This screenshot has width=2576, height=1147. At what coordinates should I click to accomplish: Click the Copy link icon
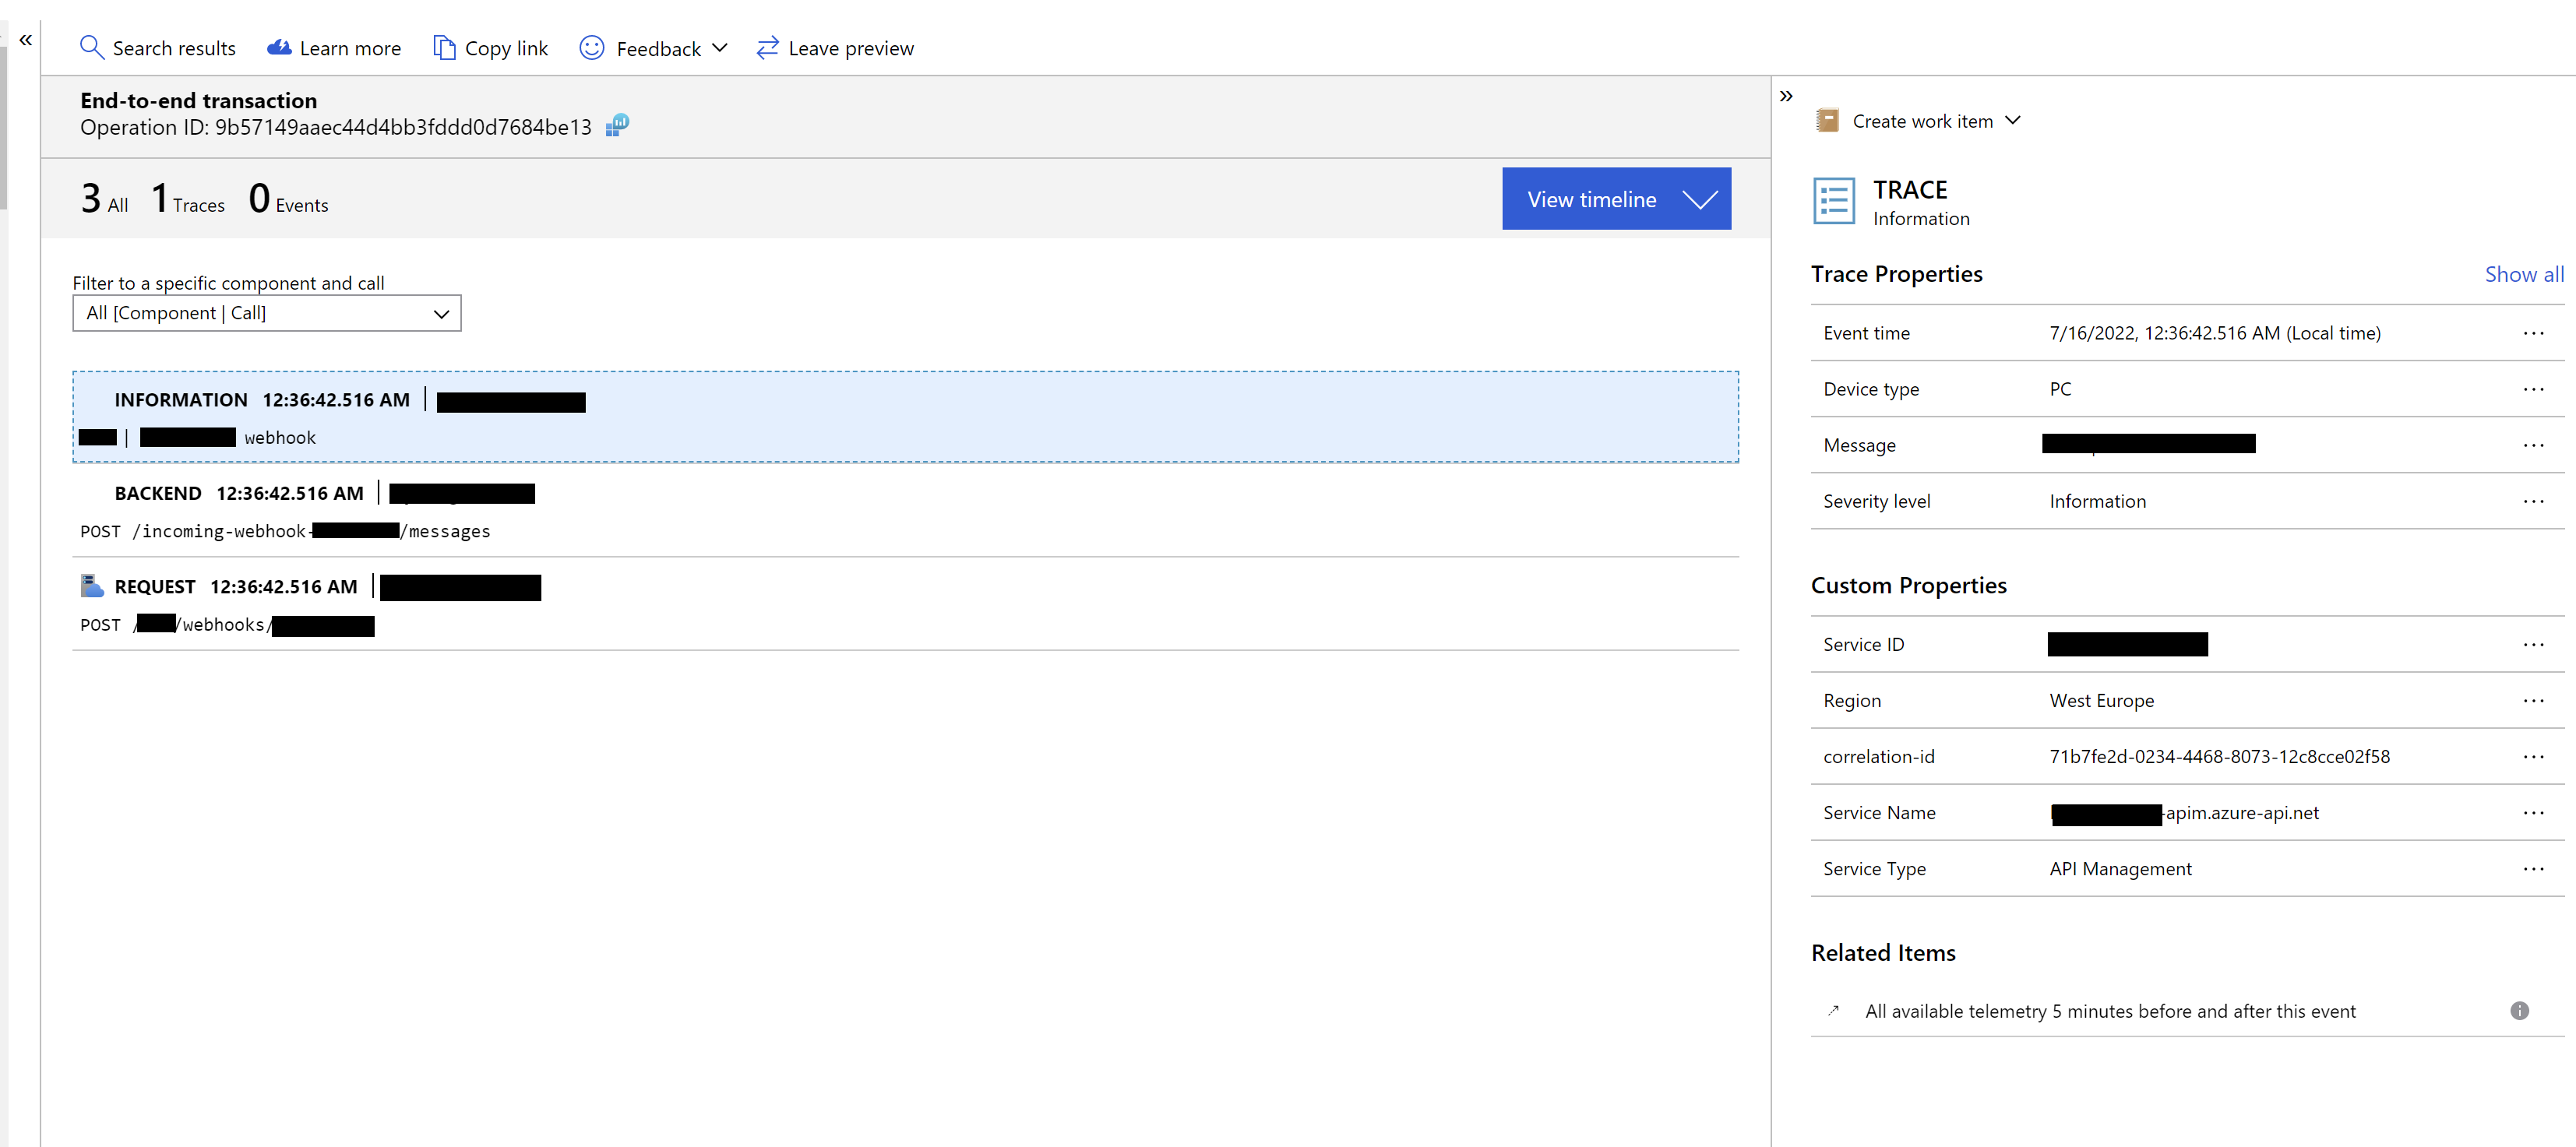(x=443, y=47)
